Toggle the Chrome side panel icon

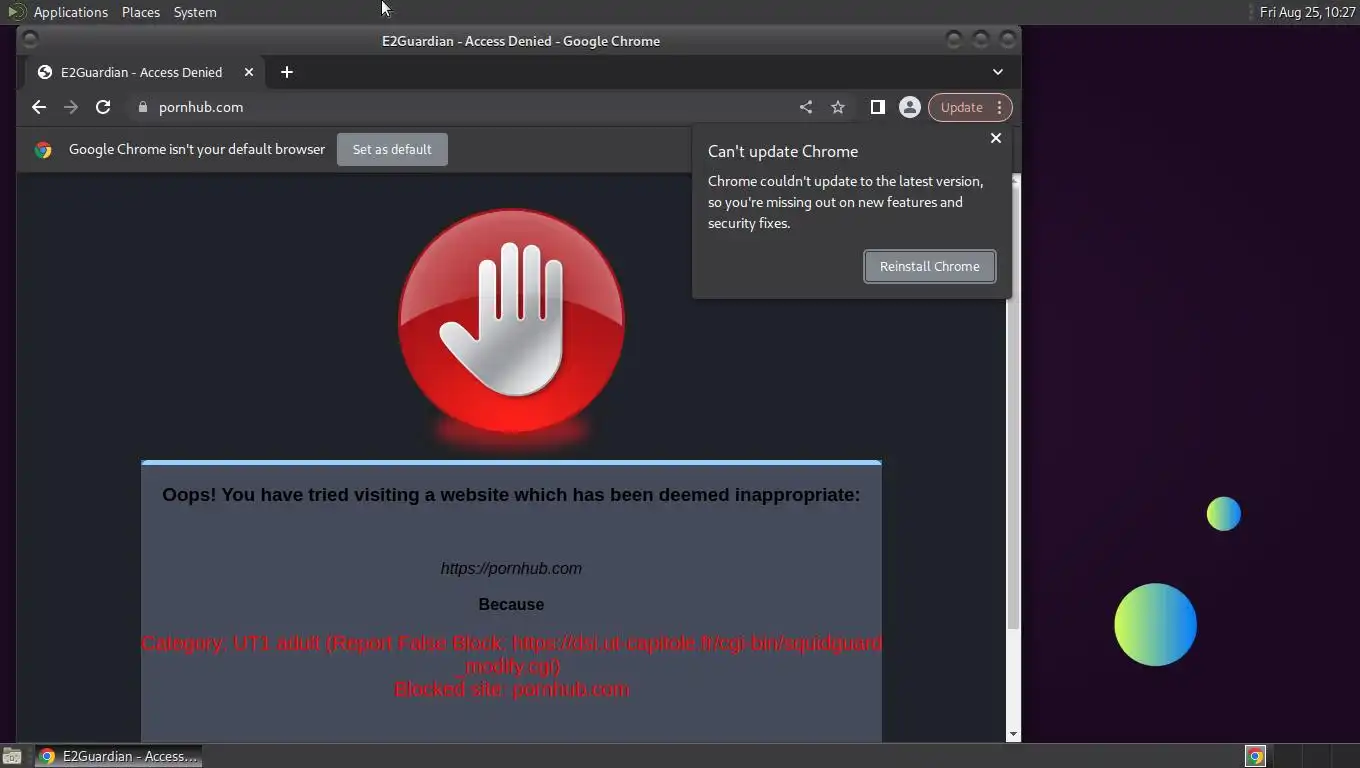click(x=877, y=107)
